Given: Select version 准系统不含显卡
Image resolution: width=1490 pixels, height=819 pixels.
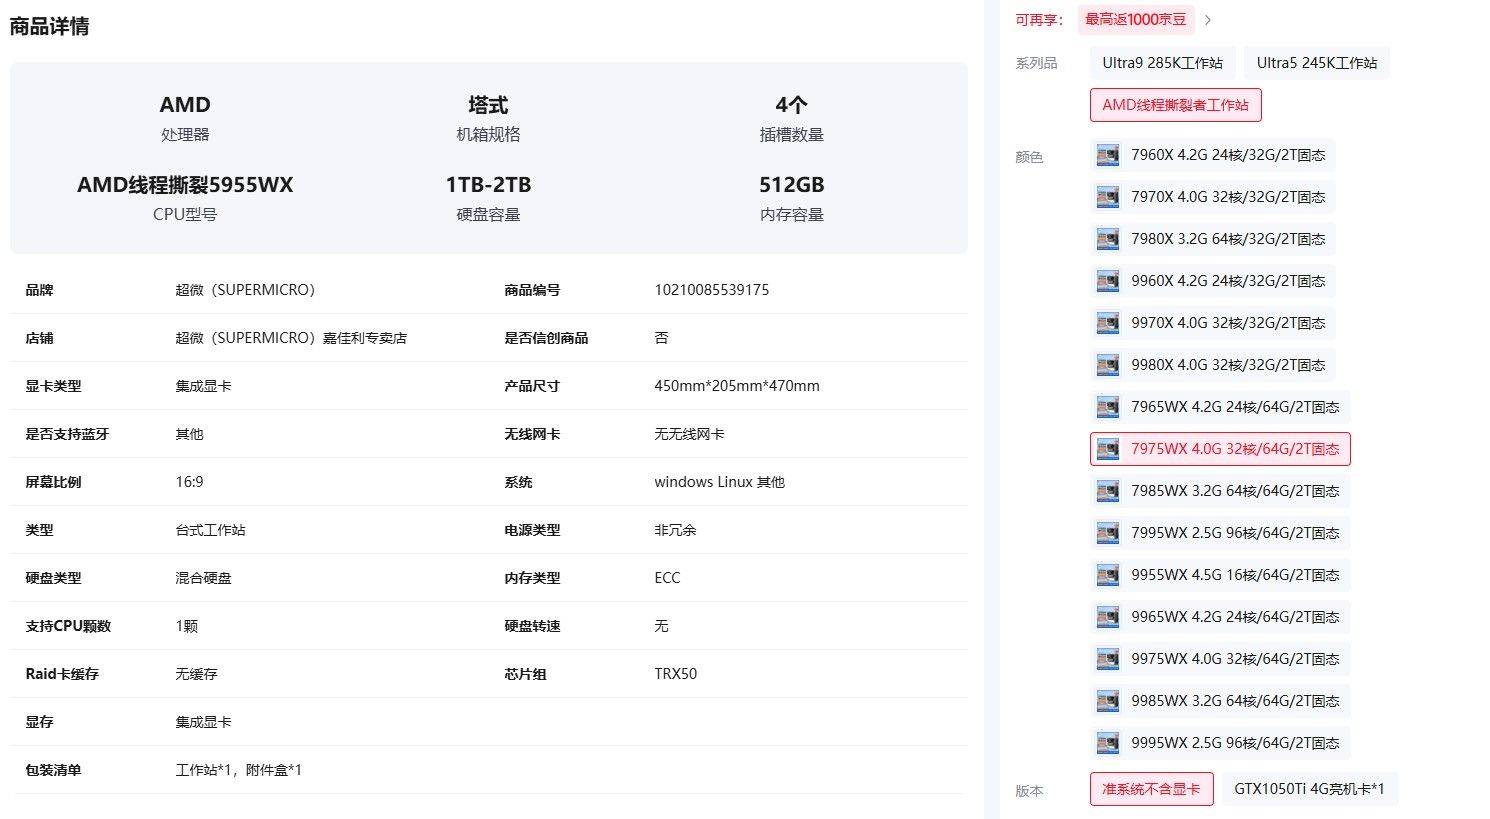Looking at the screenshot, I should click(x=1152, y=789).
